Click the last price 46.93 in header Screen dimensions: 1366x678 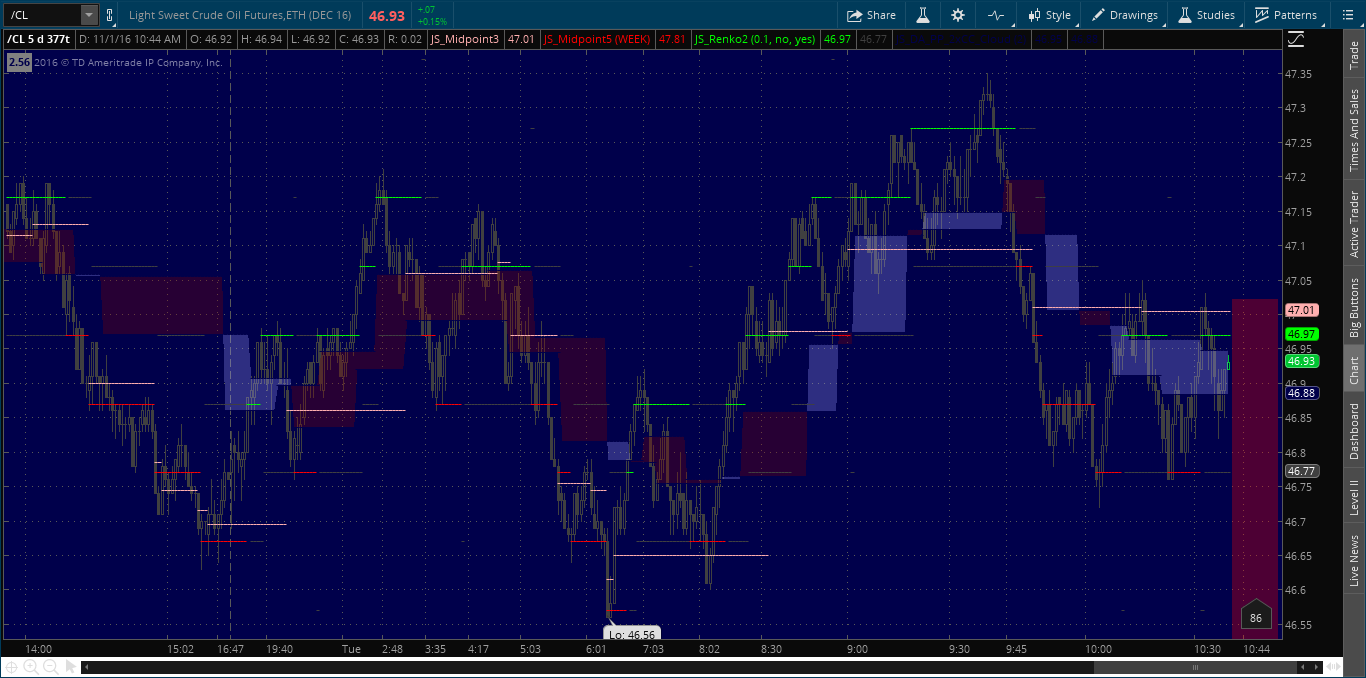(x=387, y=16)
